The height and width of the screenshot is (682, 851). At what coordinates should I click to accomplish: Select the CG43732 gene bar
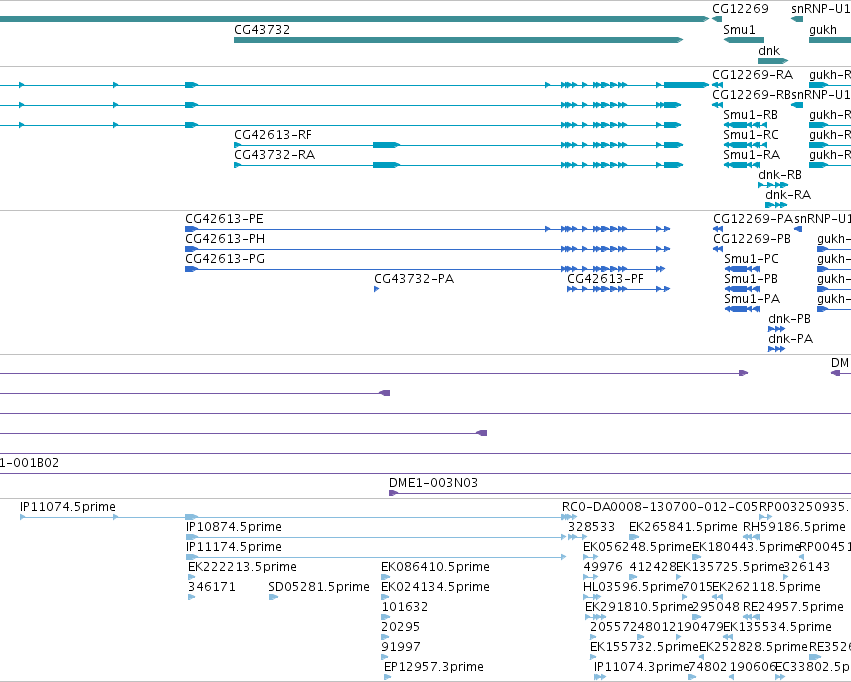(458, 40)
